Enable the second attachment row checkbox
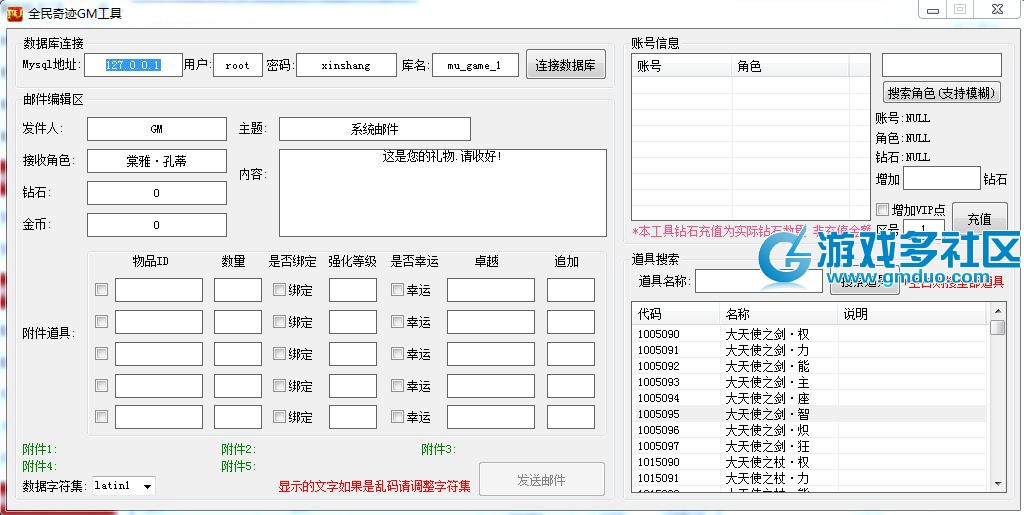The width and height of the screenshot is (1024, 515). [x=101, y=321]
